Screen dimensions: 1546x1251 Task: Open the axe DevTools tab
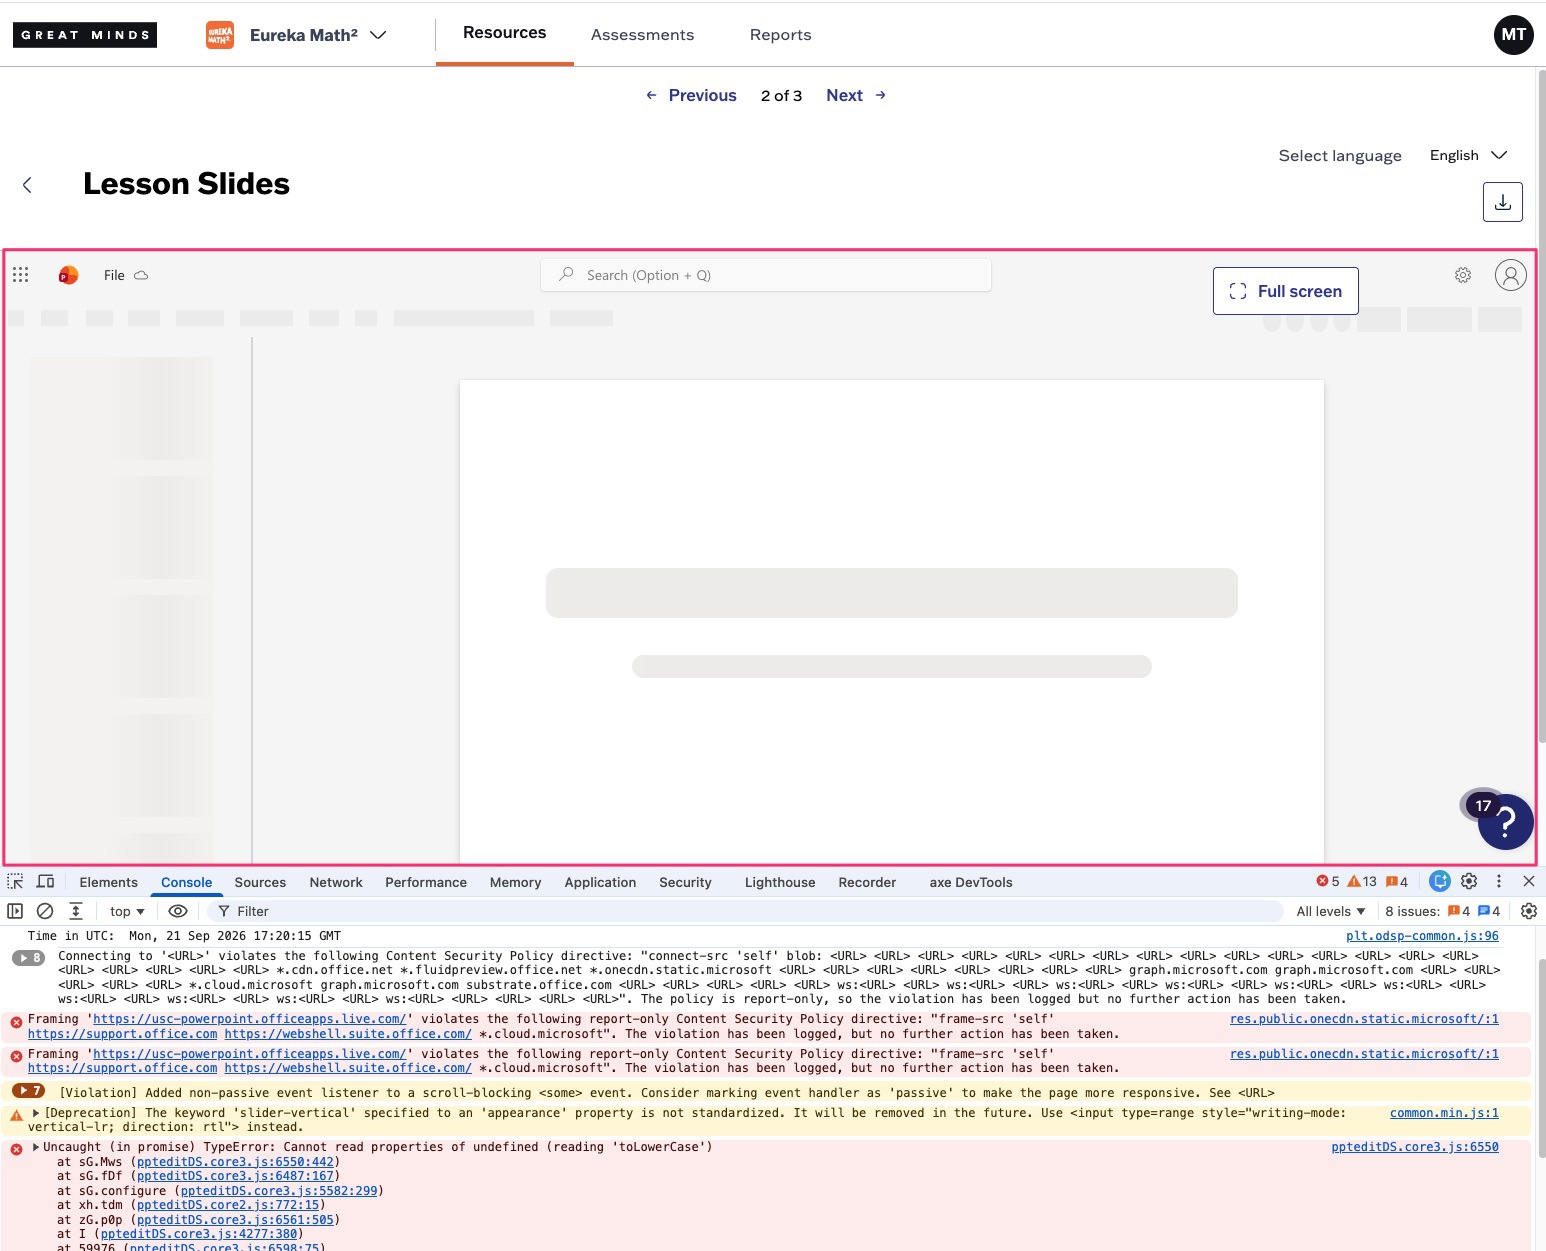pyautogui.click(x=971, y=882)
